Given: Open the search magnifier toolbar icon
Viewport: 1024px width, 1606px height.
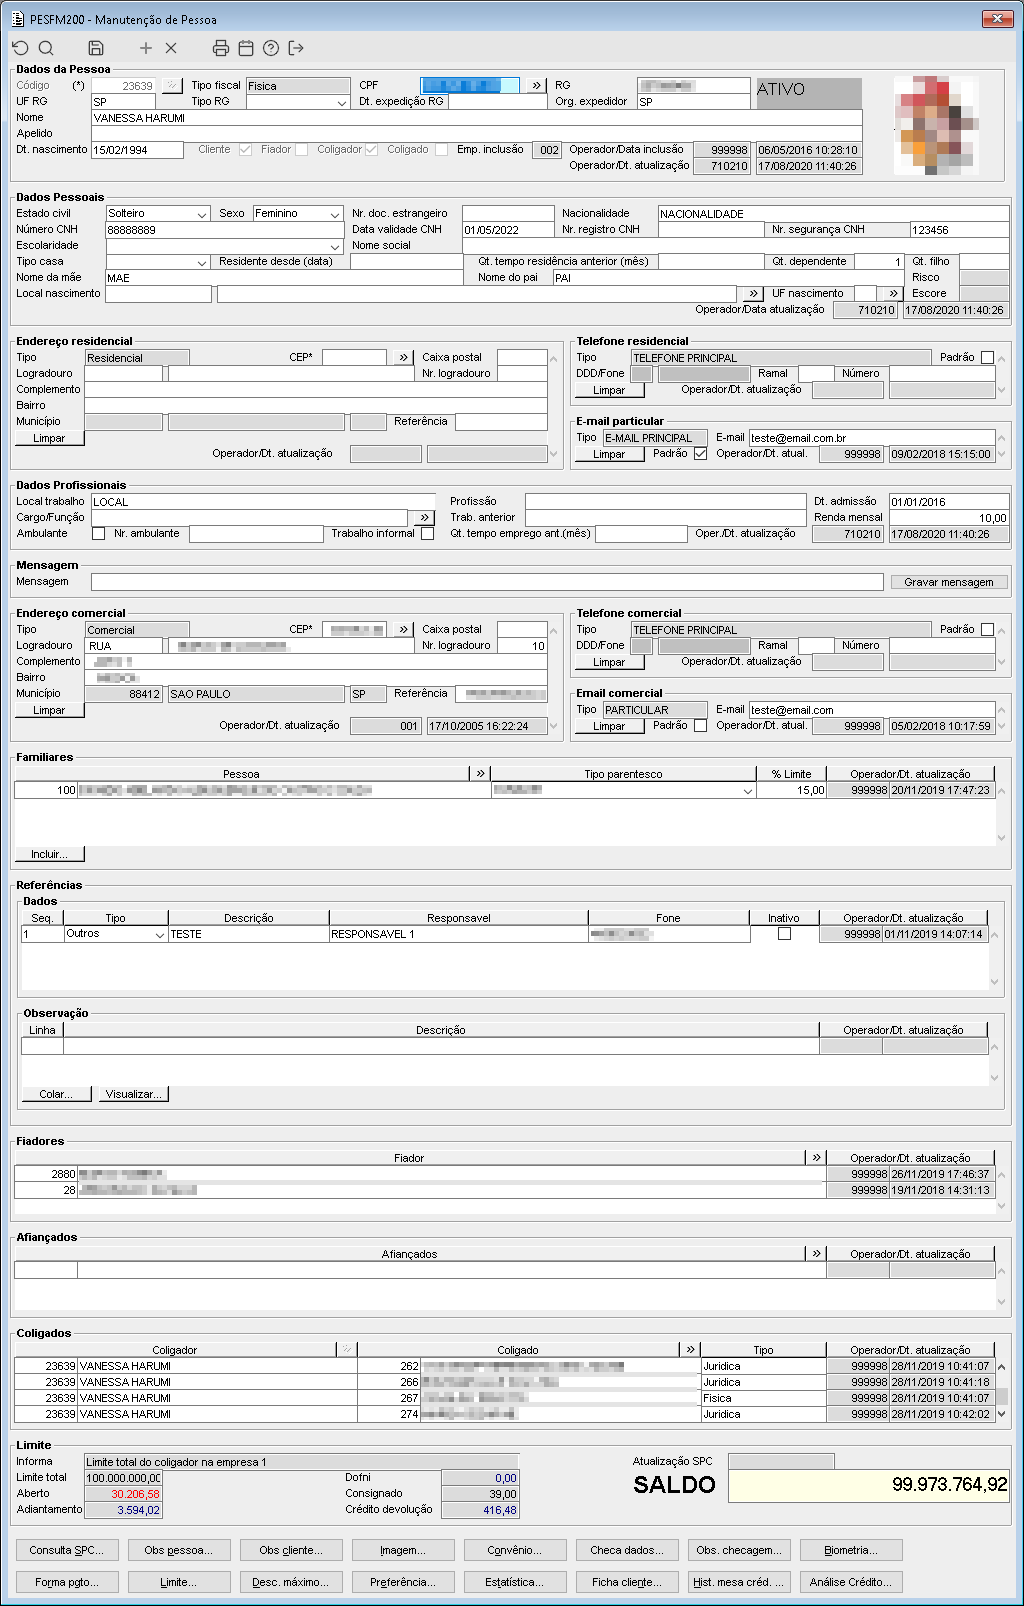Looking at the screenshot, I should (x=46, y=48).
